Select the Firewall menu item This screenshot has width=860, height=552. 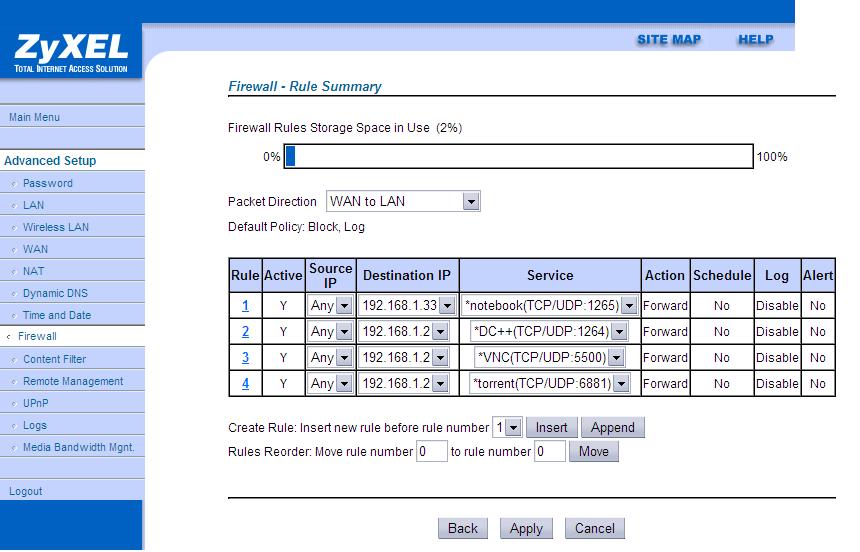(x=37, y=336)
